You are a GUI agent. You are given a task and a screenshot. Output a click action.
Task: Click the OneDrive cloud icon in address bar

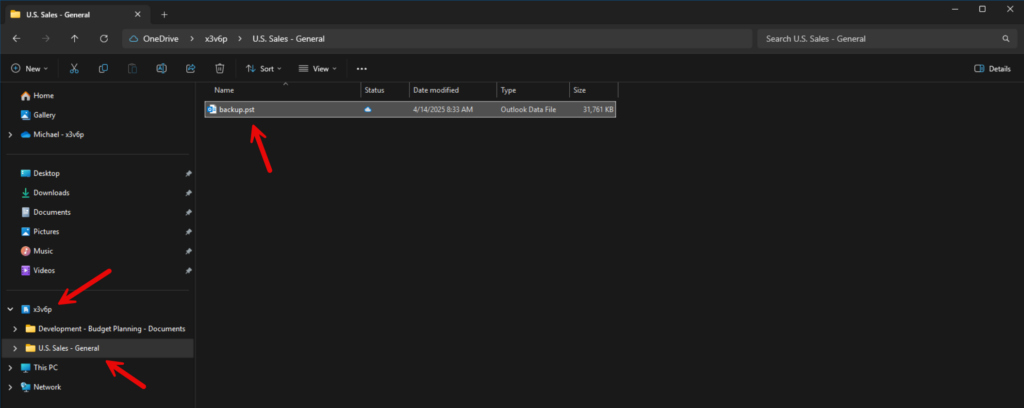(x=135, y=39)
